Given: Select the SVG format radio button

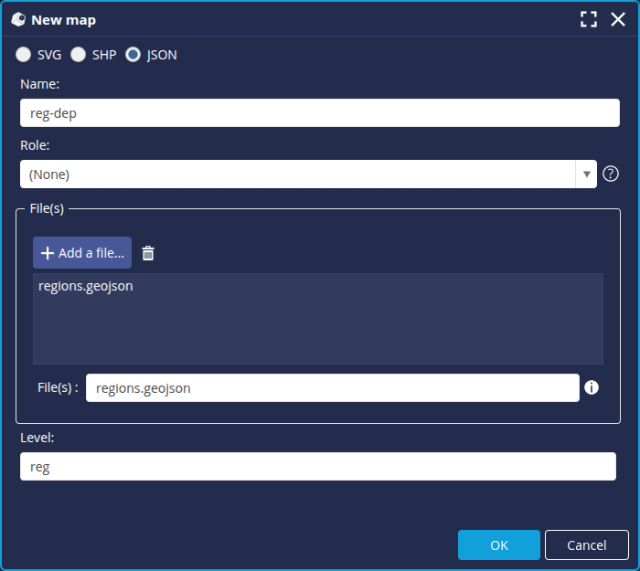Looking at the screenshot, I should tap(23, 55).
